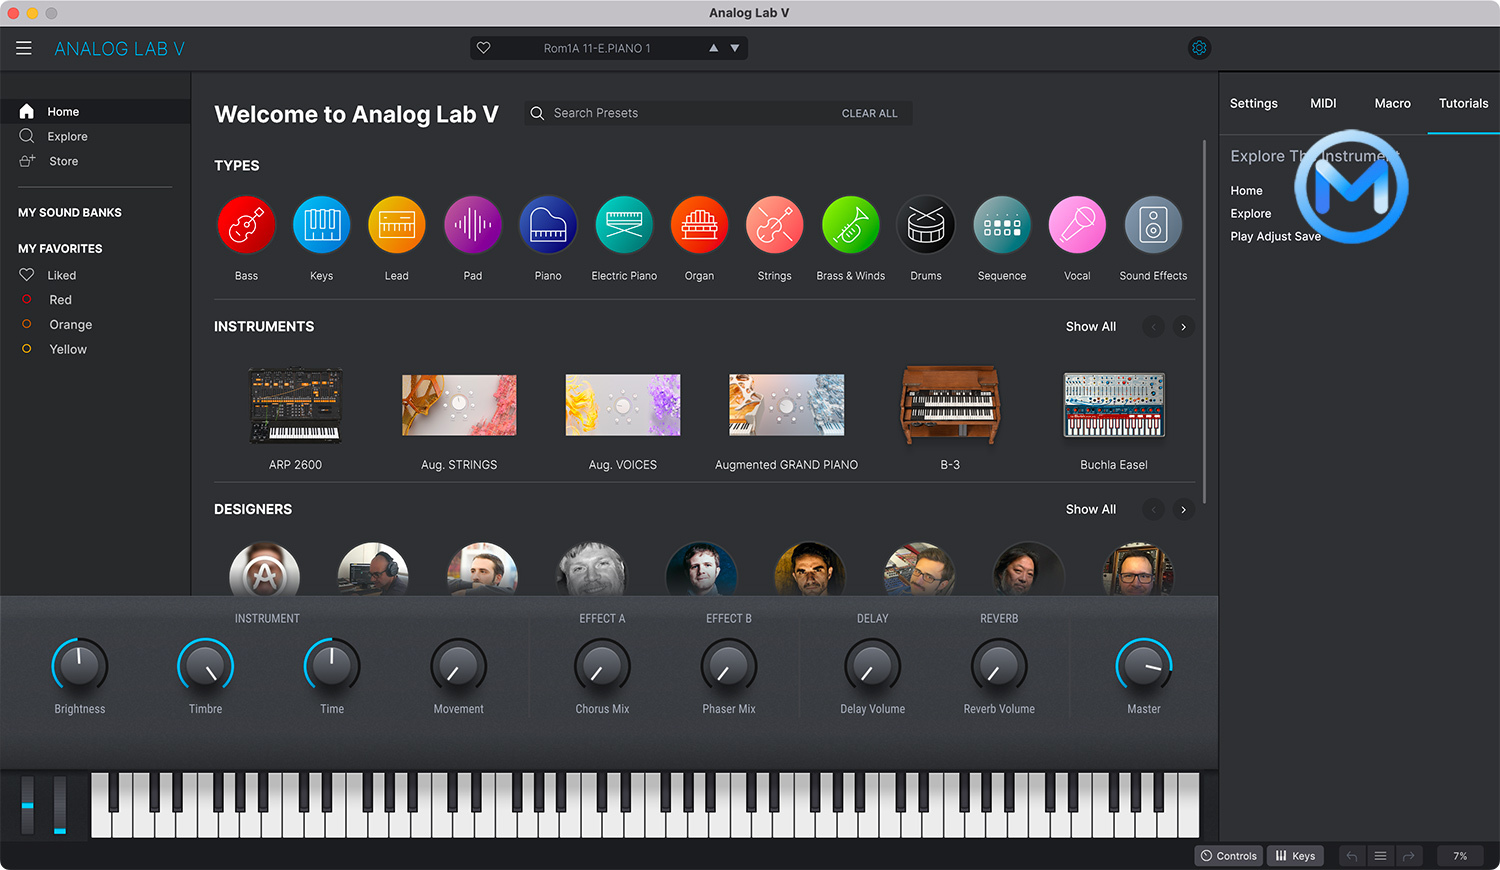This screenshot has width=1500, height=870.
Task: Open the Tutorials tab
Action: pyautogui.click(x=1463, y=103)
